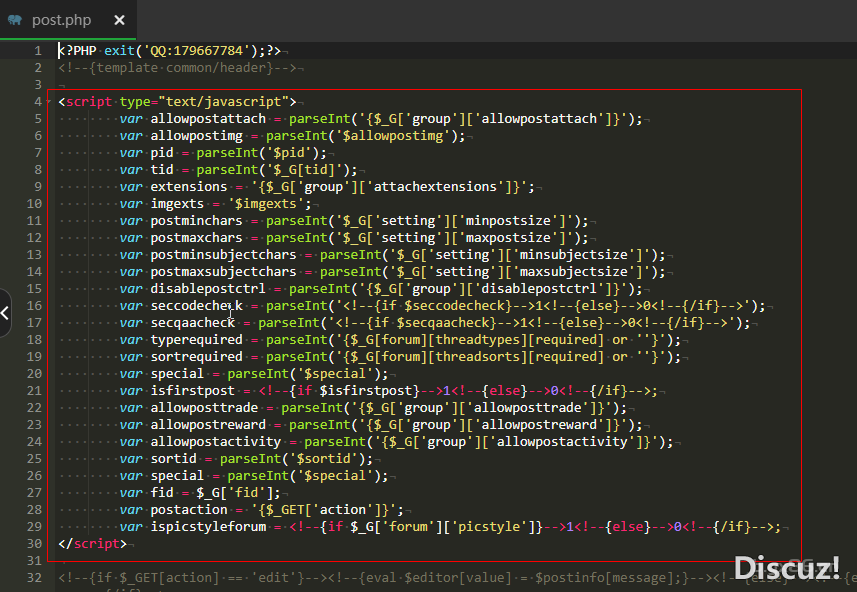Click variable name allowpostimg on line 6
This screenshot has height=592, width=857.
click(197, 136)
